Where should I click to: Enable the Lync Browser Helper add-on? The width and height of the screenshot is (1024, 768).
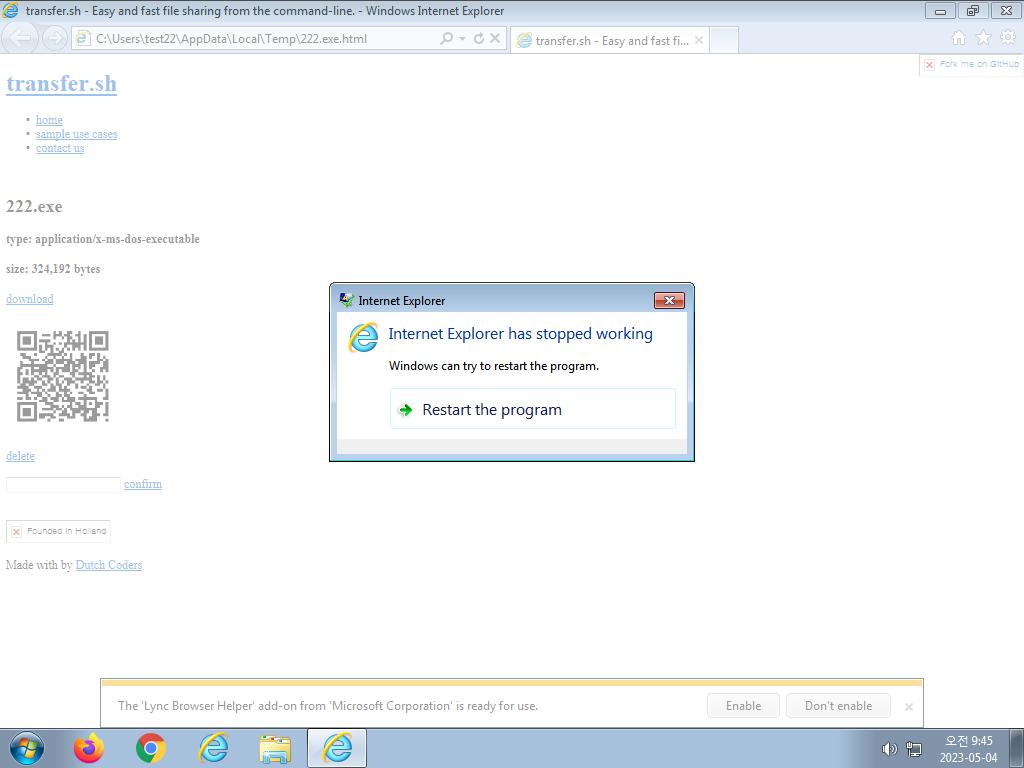tap(743, 706)
